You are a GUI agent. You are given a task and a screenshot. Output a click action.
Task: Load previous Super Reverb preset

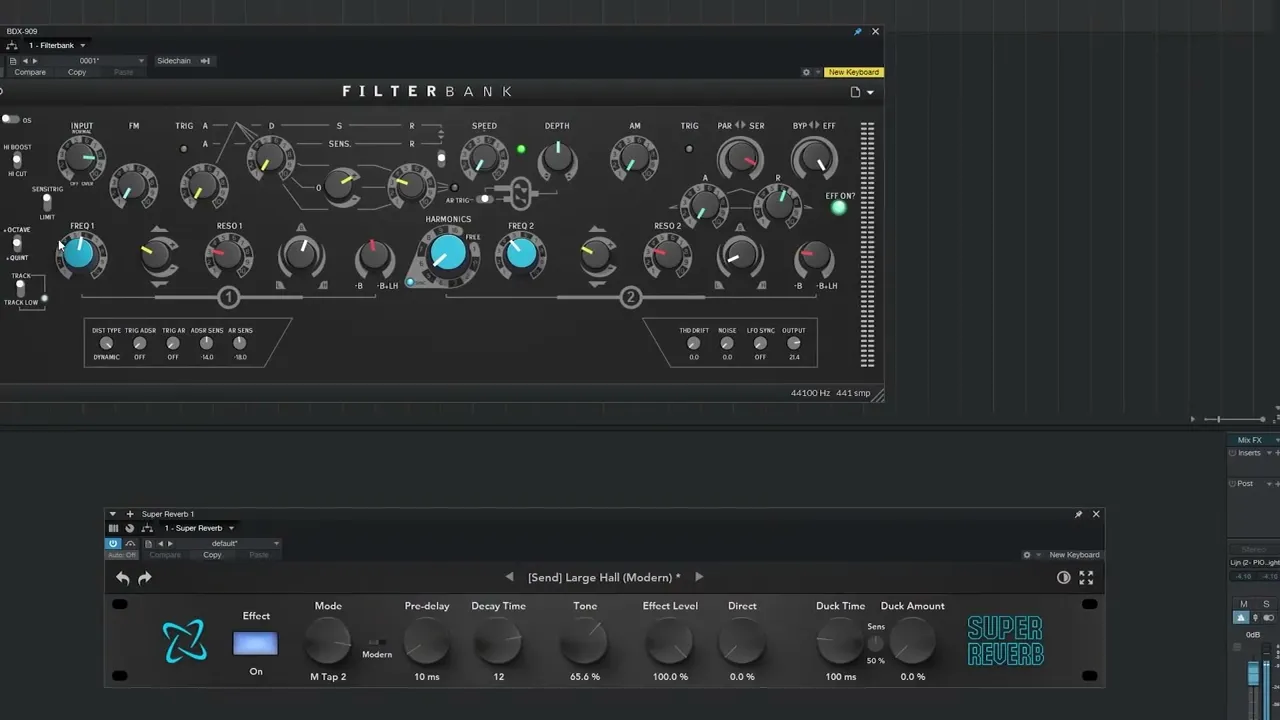point(509,577)
